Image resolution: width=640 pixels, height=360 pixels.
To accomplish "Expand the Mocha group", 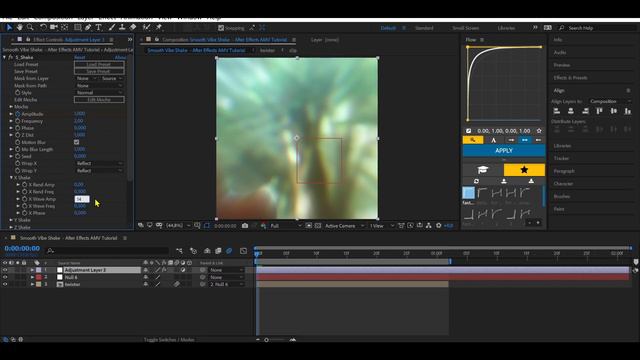I will click(x=11, y=107).
